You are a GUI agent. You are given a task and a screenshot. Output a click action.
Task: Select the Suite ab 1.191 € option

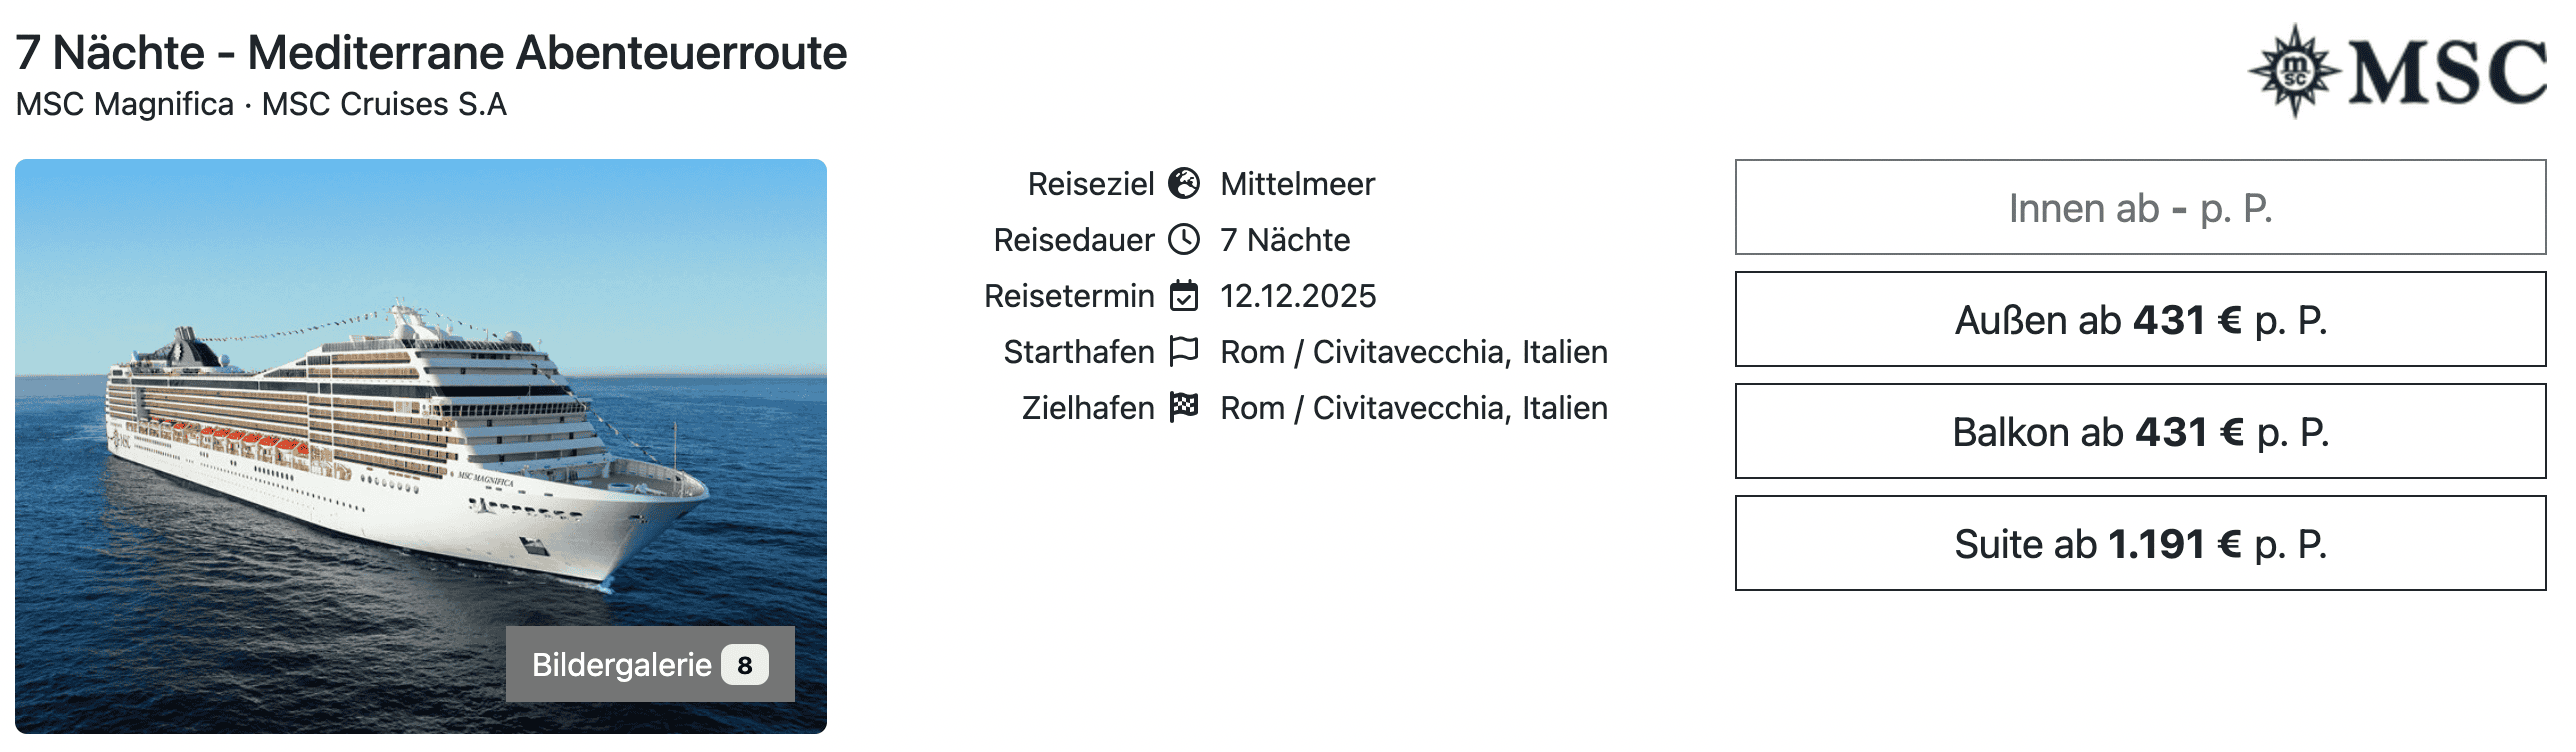coord(2140,544)
